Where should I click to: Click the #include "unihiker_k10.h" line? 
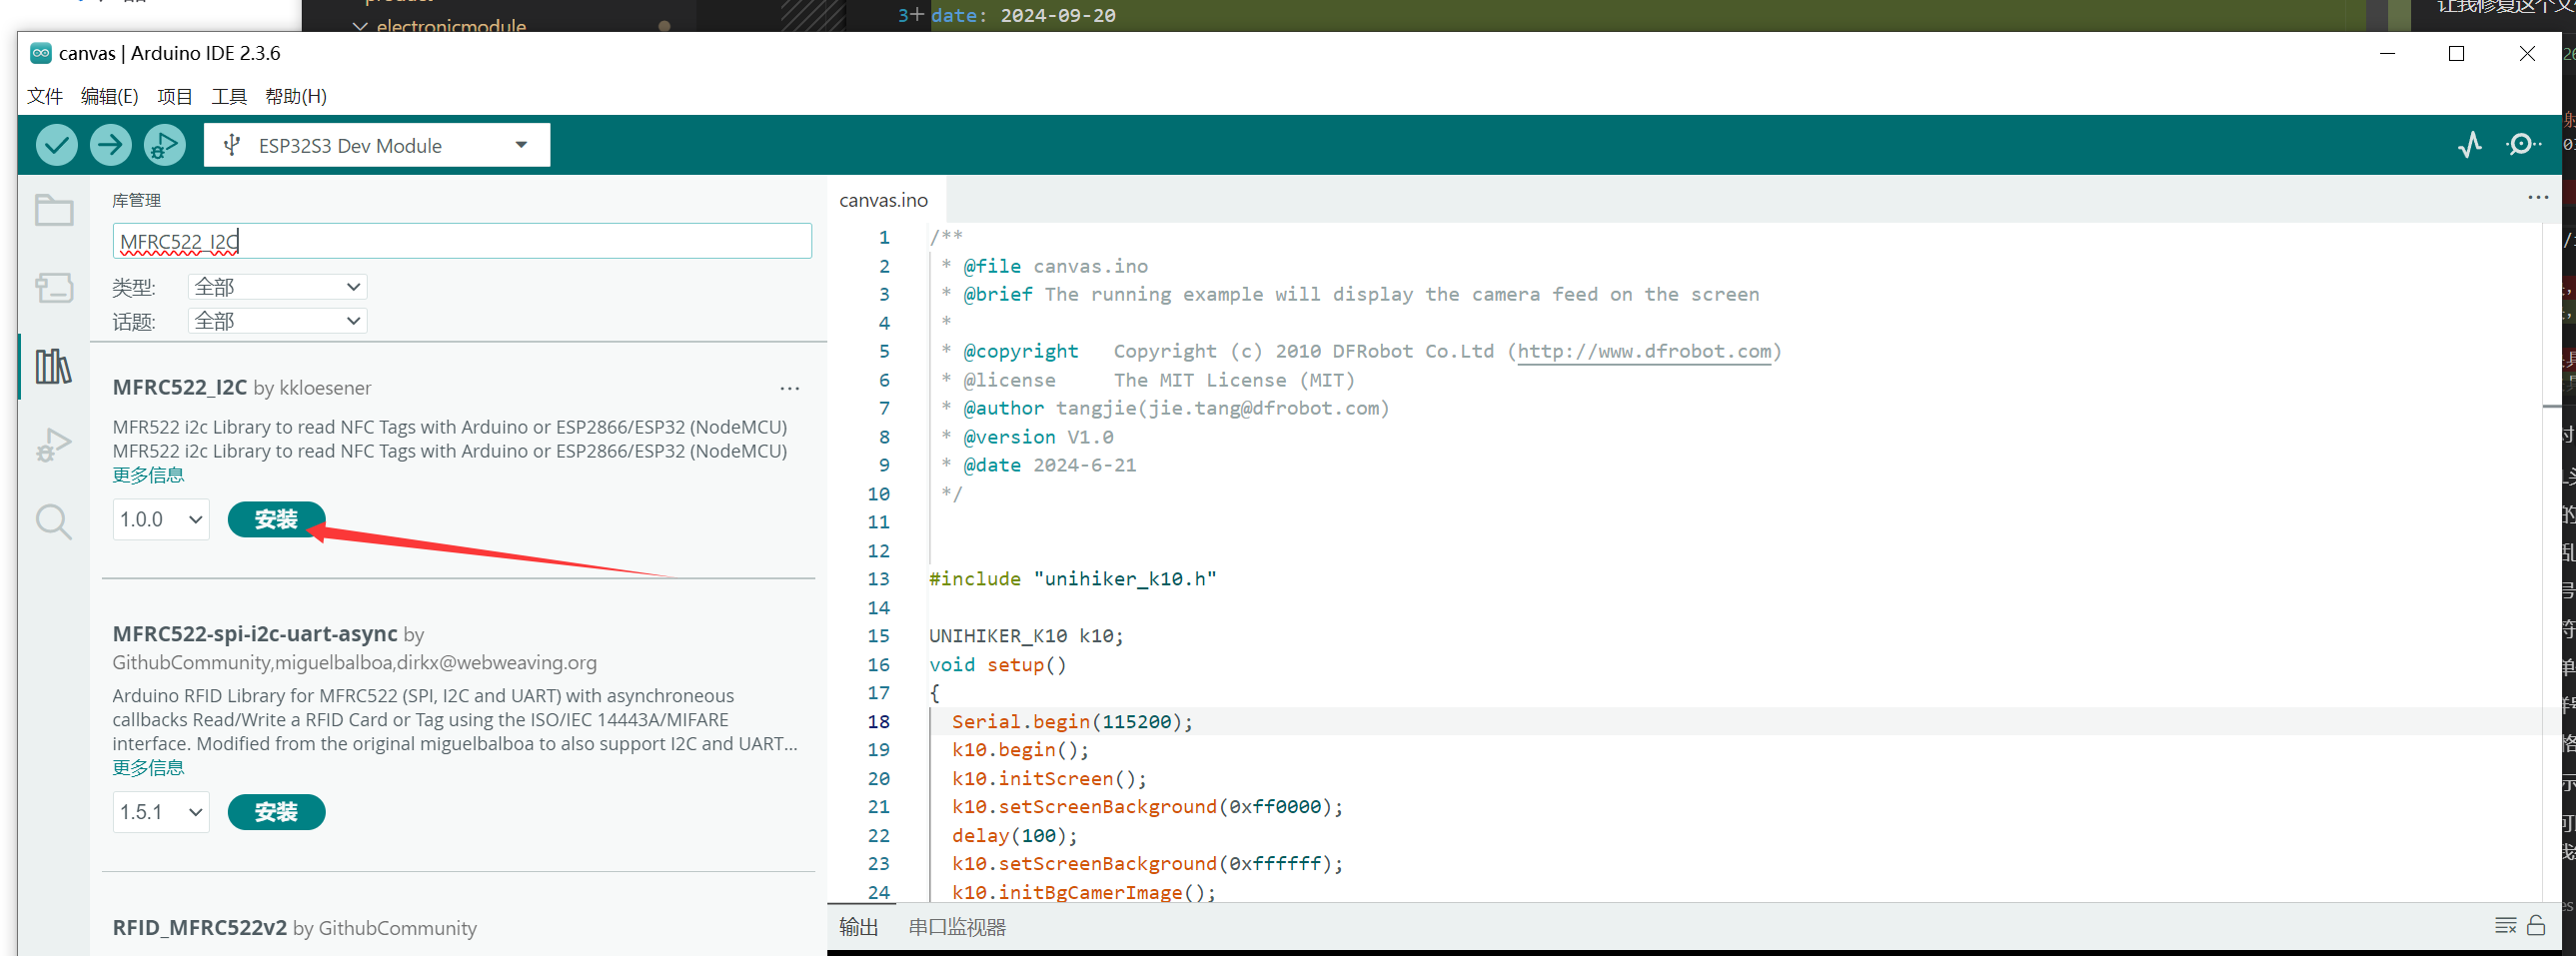click(1073, 579)
